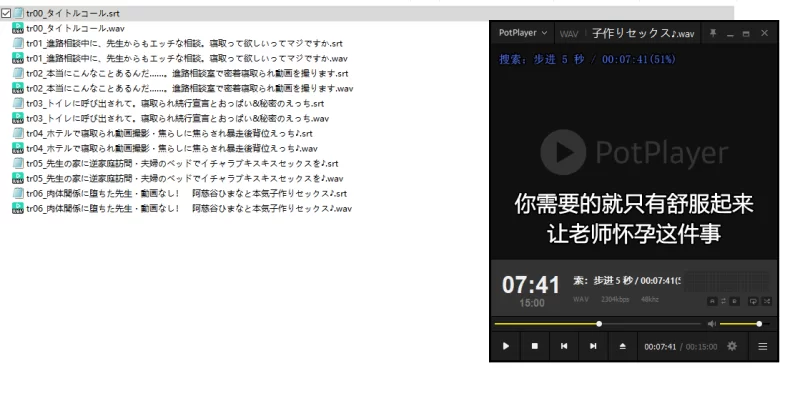Click the tr05 .srt subtitle file icon
800x411 pixels.
point(18,163)
